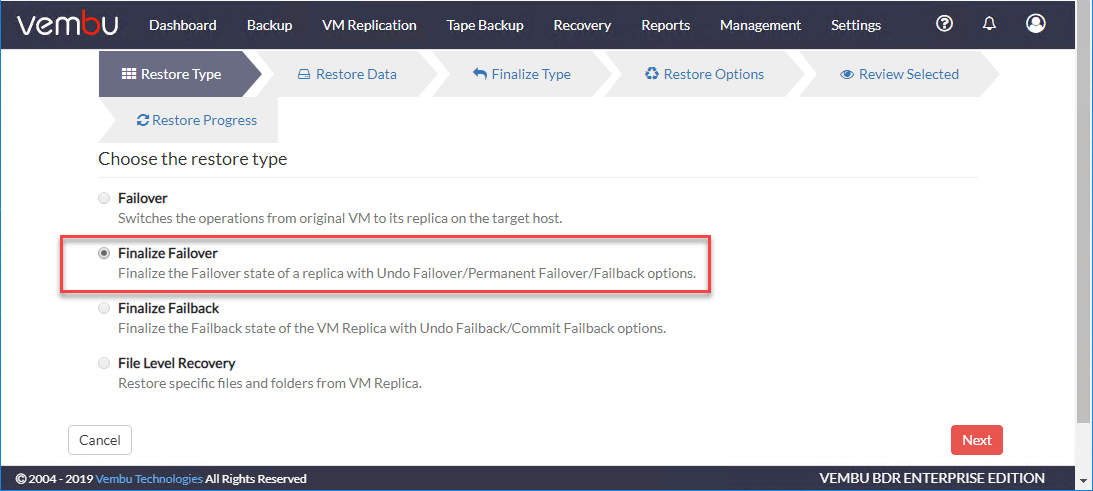Screen dimensions: 1093x491
Task: Follow the Vembu Technologies footer link
Action: (x=149, y=478)
